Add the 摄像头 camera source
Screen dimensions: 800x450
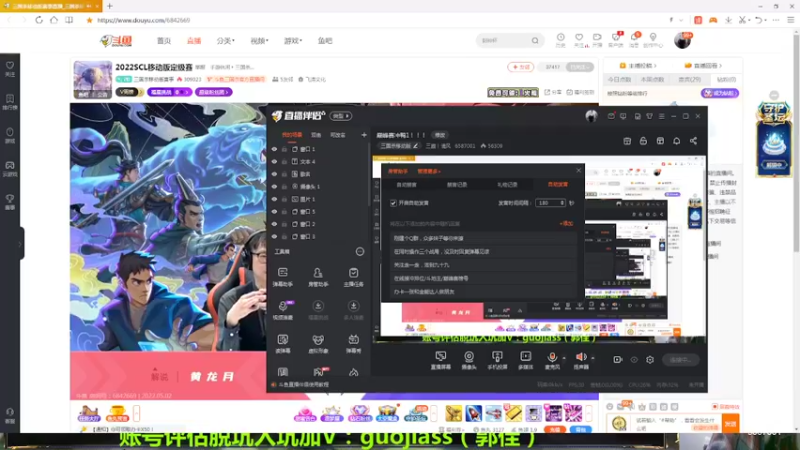tap(469, 360)
